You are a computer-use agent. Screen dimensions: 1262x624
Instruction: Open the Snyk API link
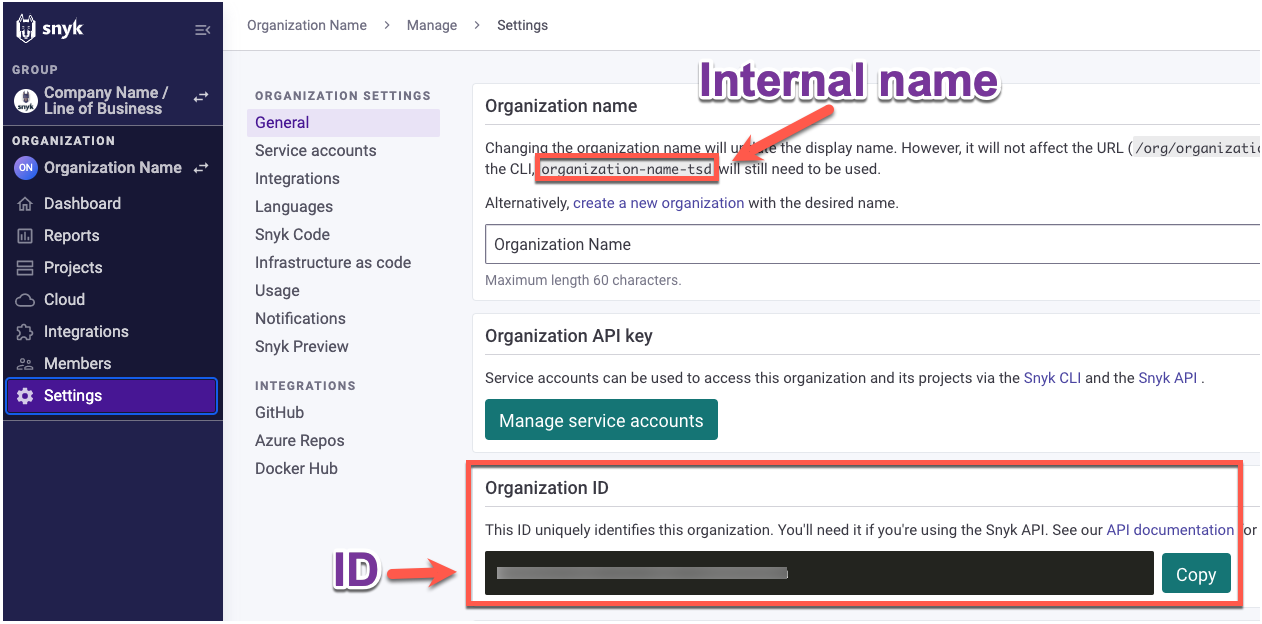pyautogui.click(x=1168, y=378)
